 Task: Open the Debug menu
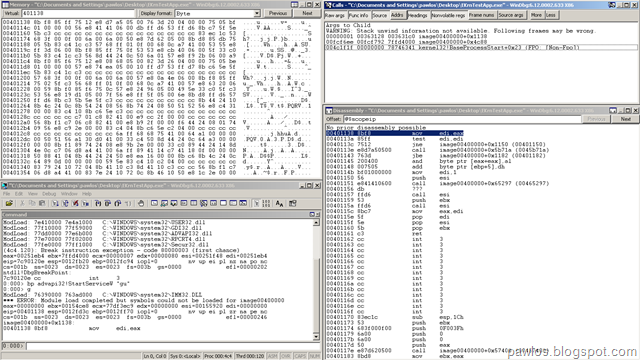pos(49,194)
